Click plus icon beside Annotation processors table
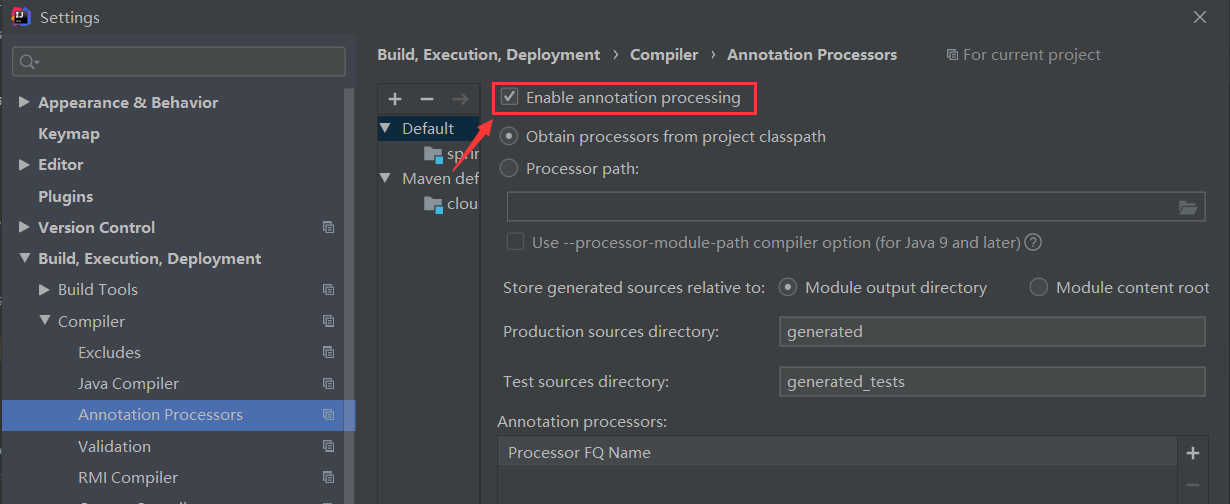The width and height of the screenshot is (1230, 504). click(1192, 453)
